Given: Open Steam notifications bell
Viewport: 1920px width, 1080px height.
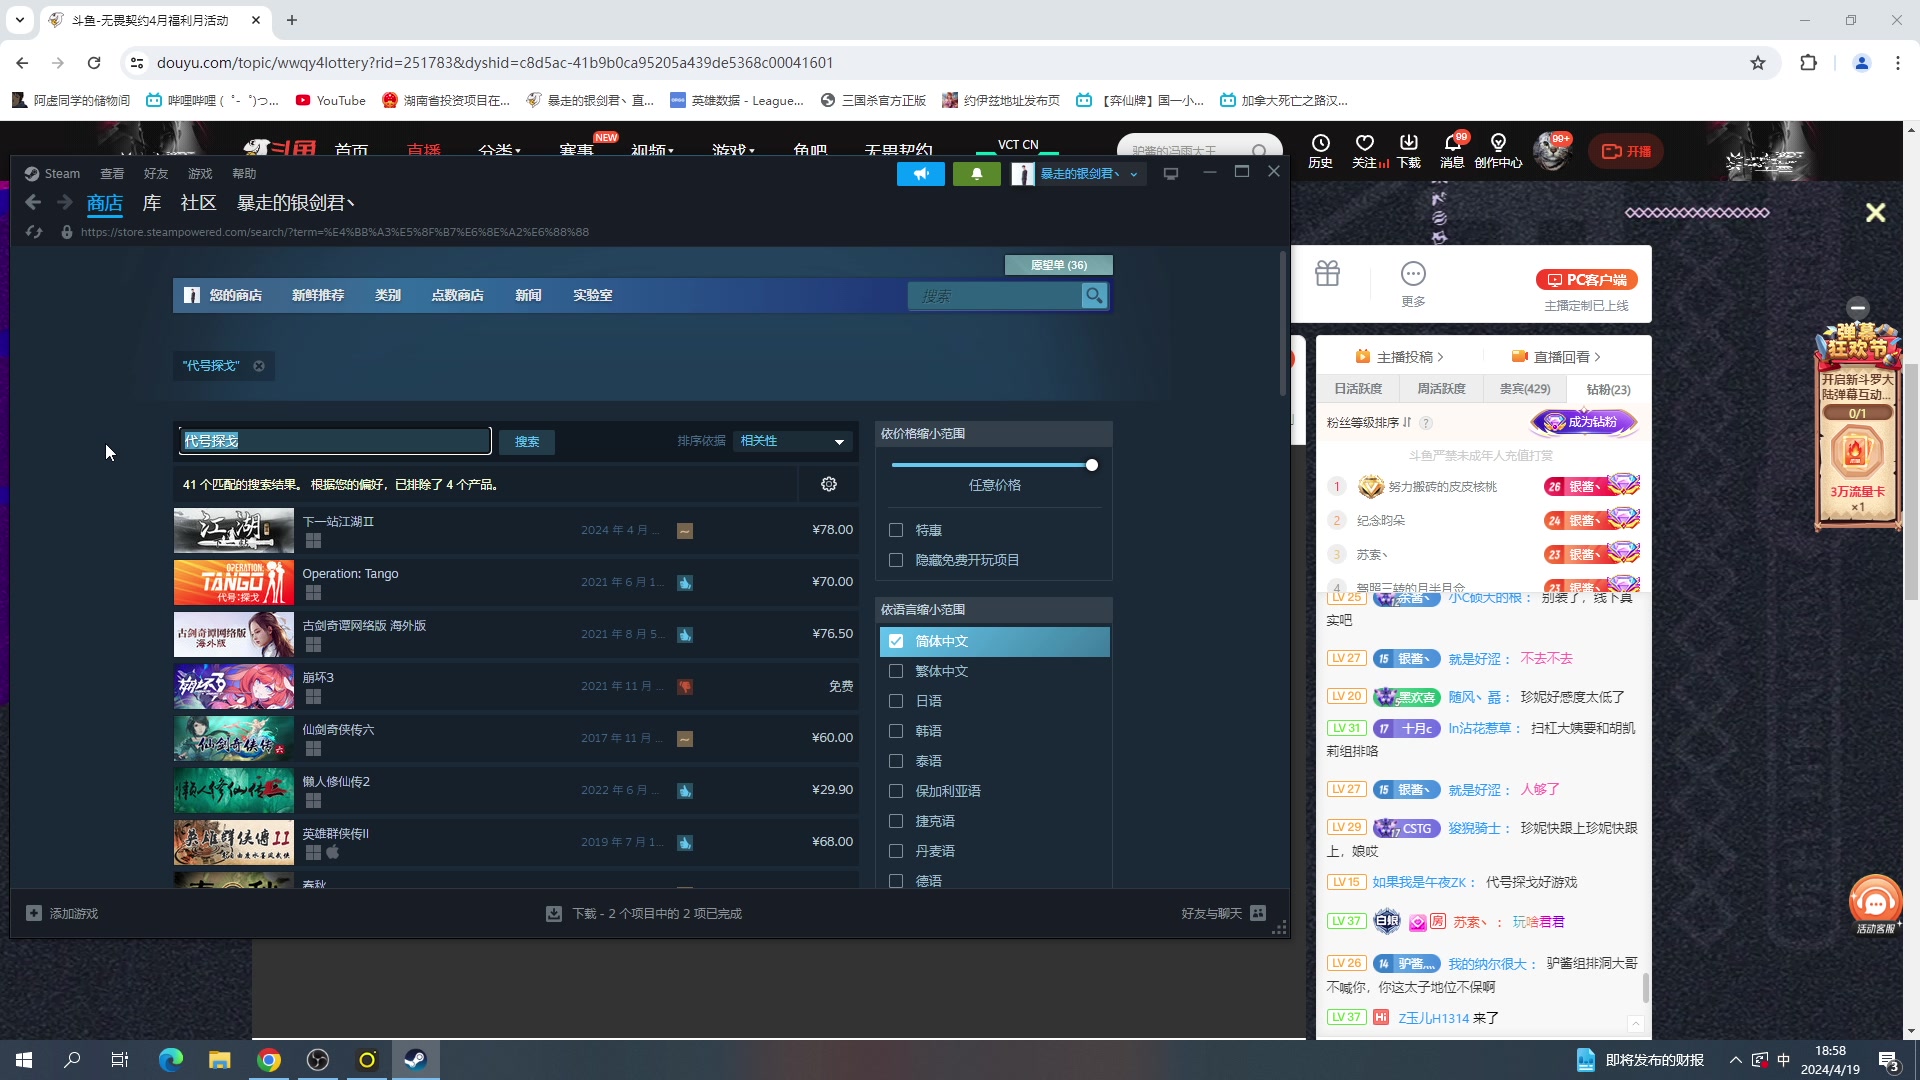Looking at the screenshot, I should 976,174.
